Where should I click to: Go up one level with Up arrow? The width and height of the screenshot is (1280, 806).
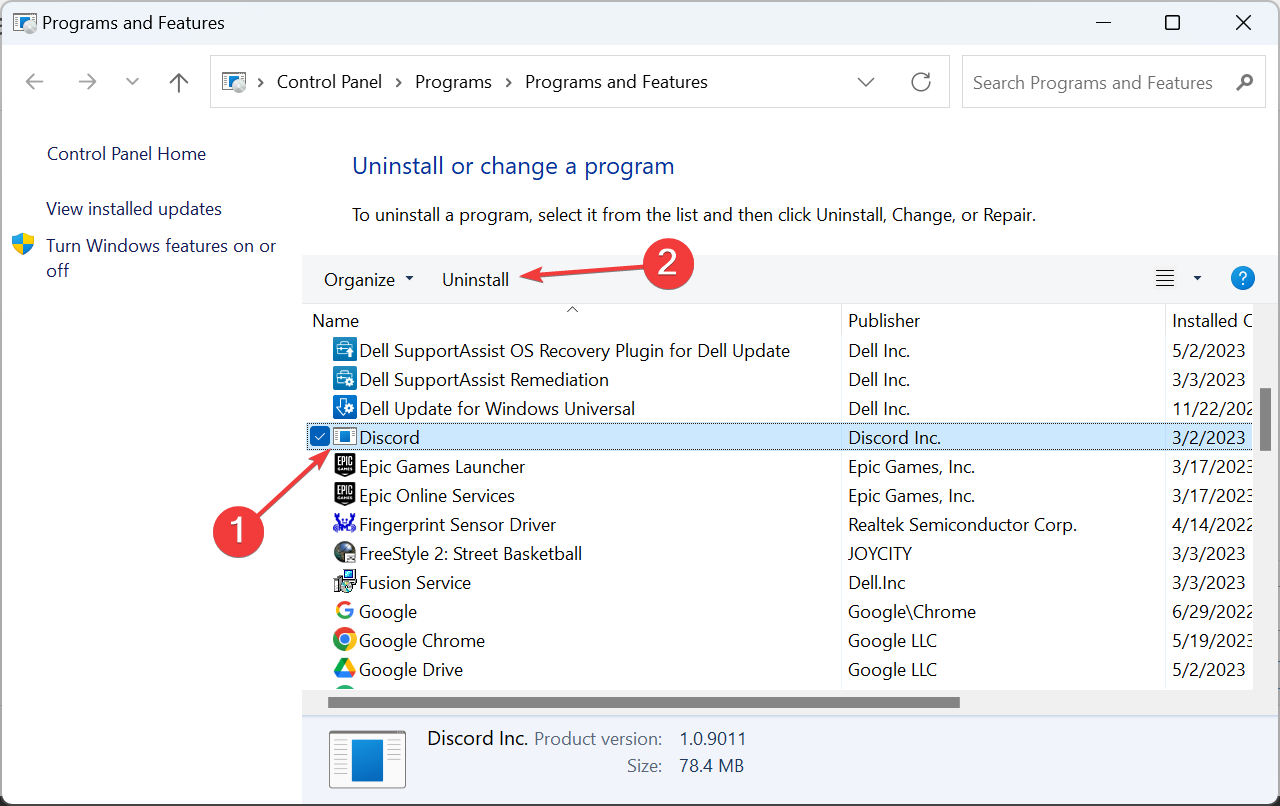[179, 82]
